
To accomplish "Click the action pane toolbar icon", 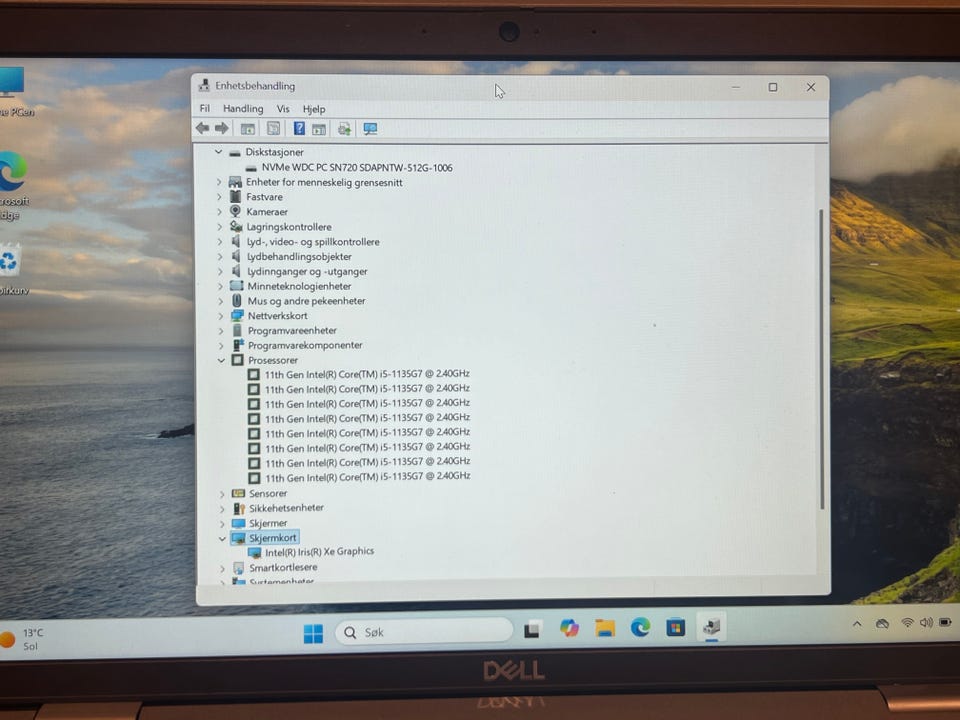I will (319, 129).
